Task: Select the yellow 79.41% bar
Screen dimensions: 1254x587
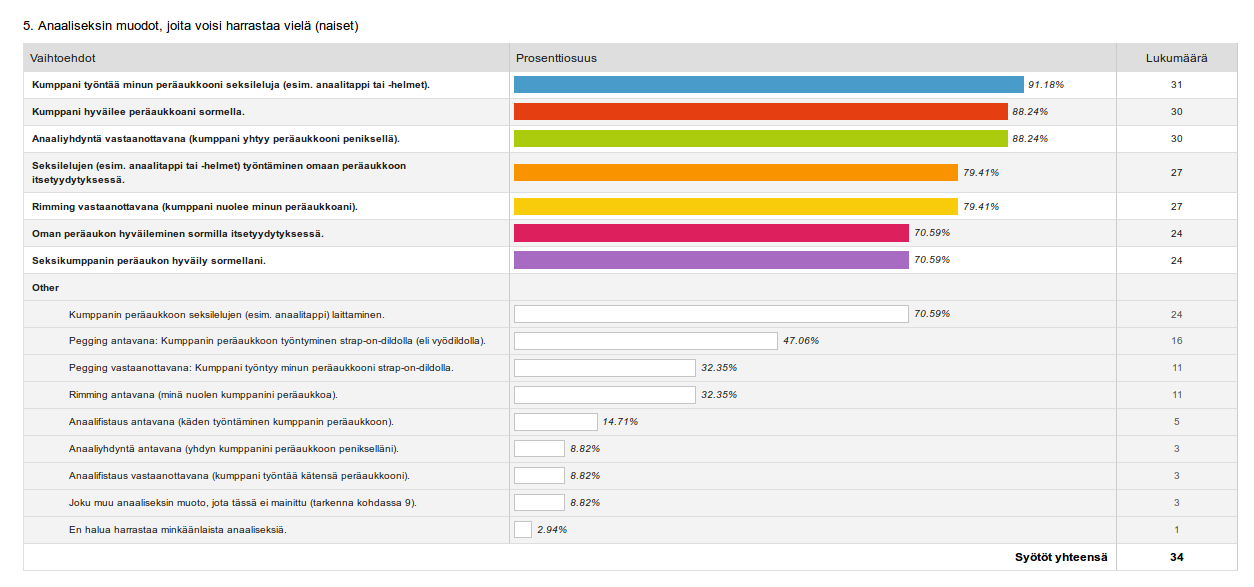Action: tap(735, 207)
